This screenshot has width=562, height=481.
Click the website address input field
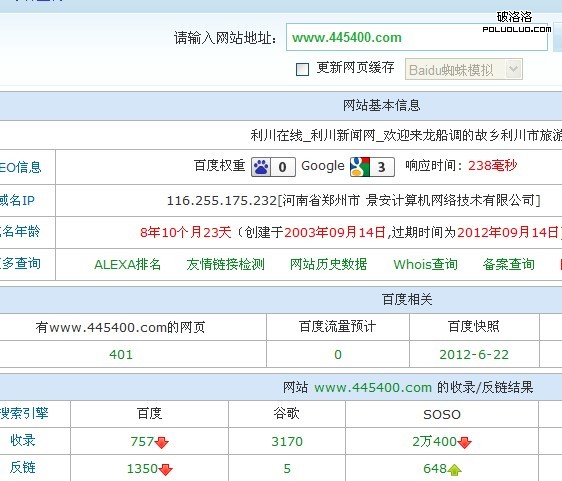[x=416, y=37]
